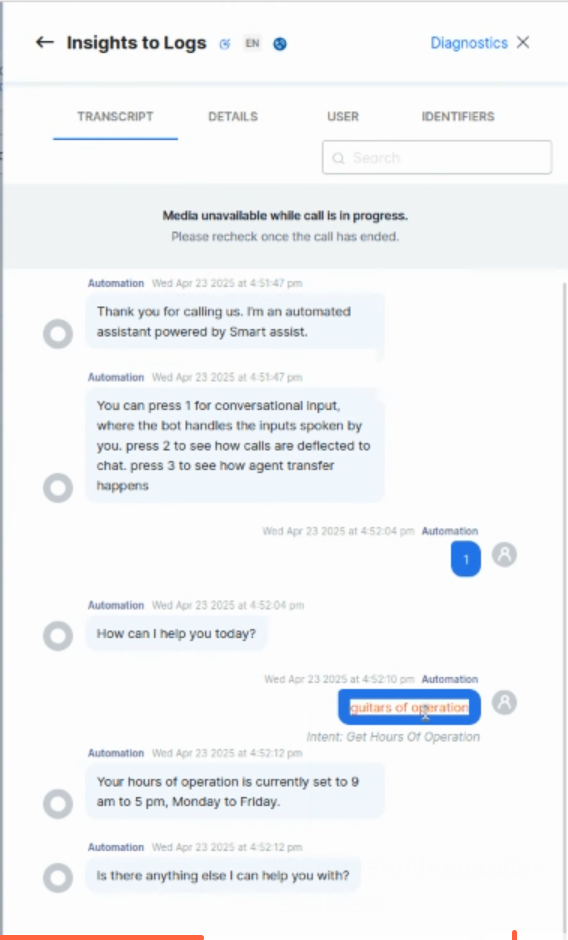568x940 pixels.
Task: Close the Insights to Logs panel
Action: coord(523,43)
